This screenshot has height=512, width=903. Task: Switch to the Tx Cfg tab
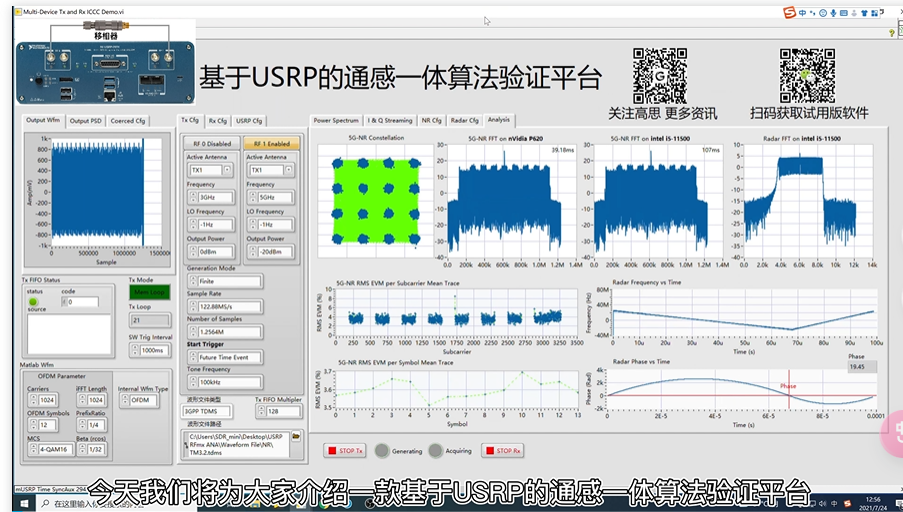click(x=189, y=120)
